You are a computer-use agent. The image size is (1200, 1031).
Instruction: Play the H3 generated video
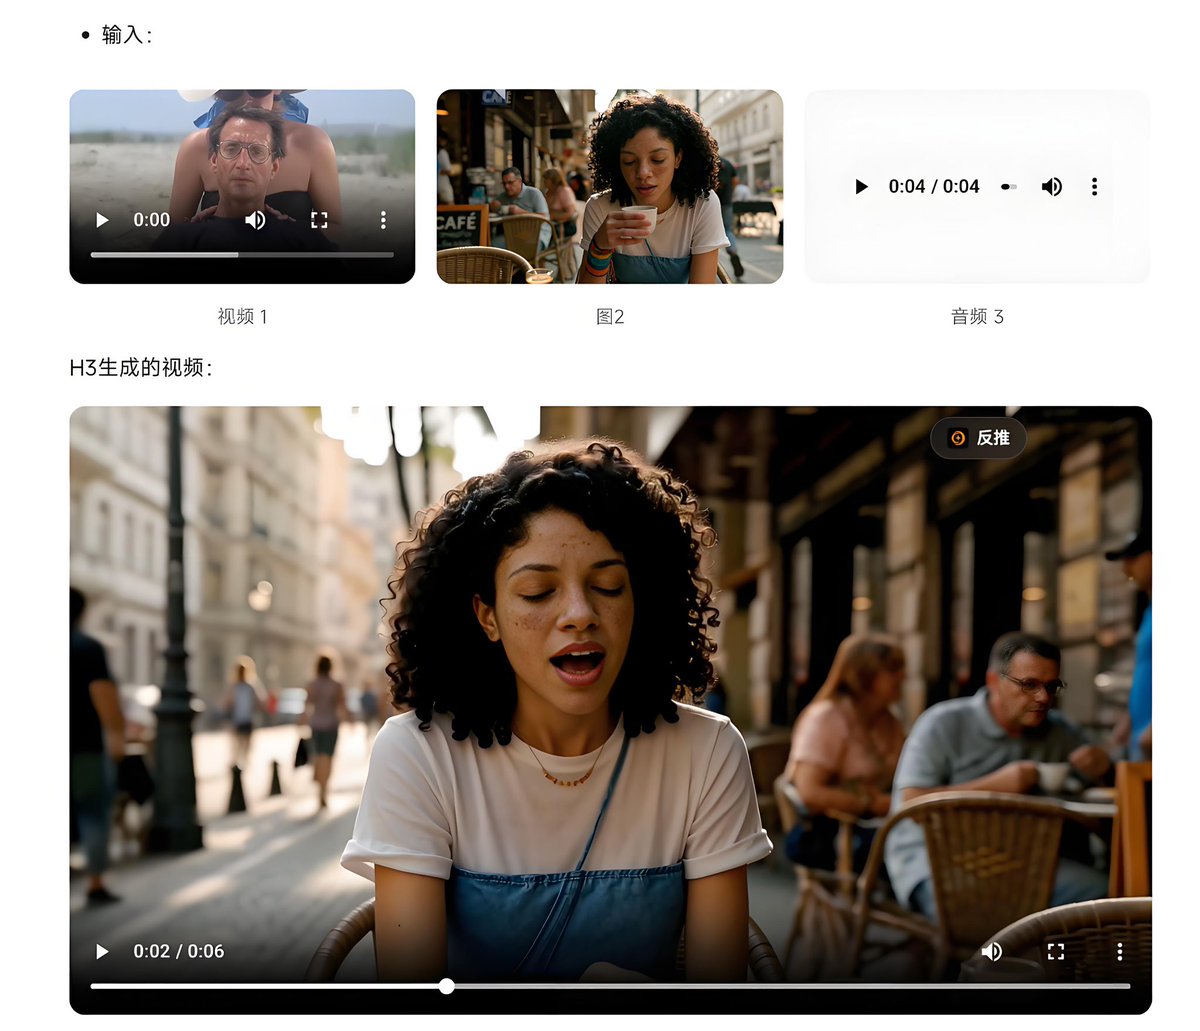102,951
